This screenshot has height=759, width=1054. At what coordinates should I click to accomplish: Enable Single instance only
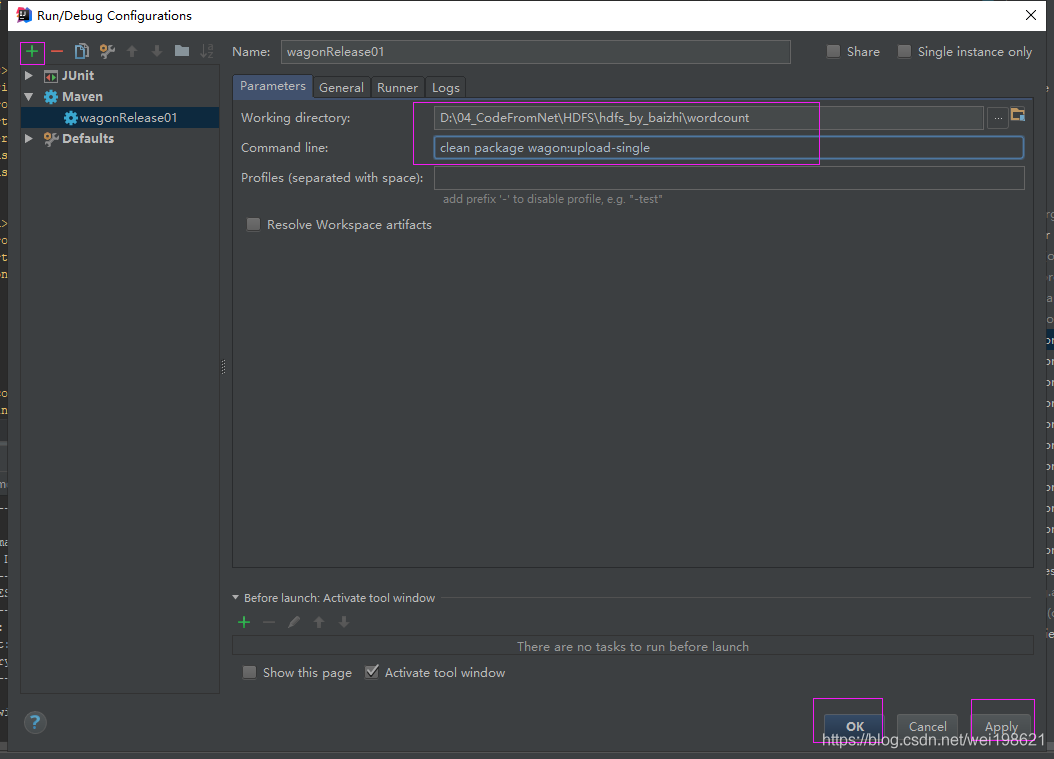click(x=905, y=52)
